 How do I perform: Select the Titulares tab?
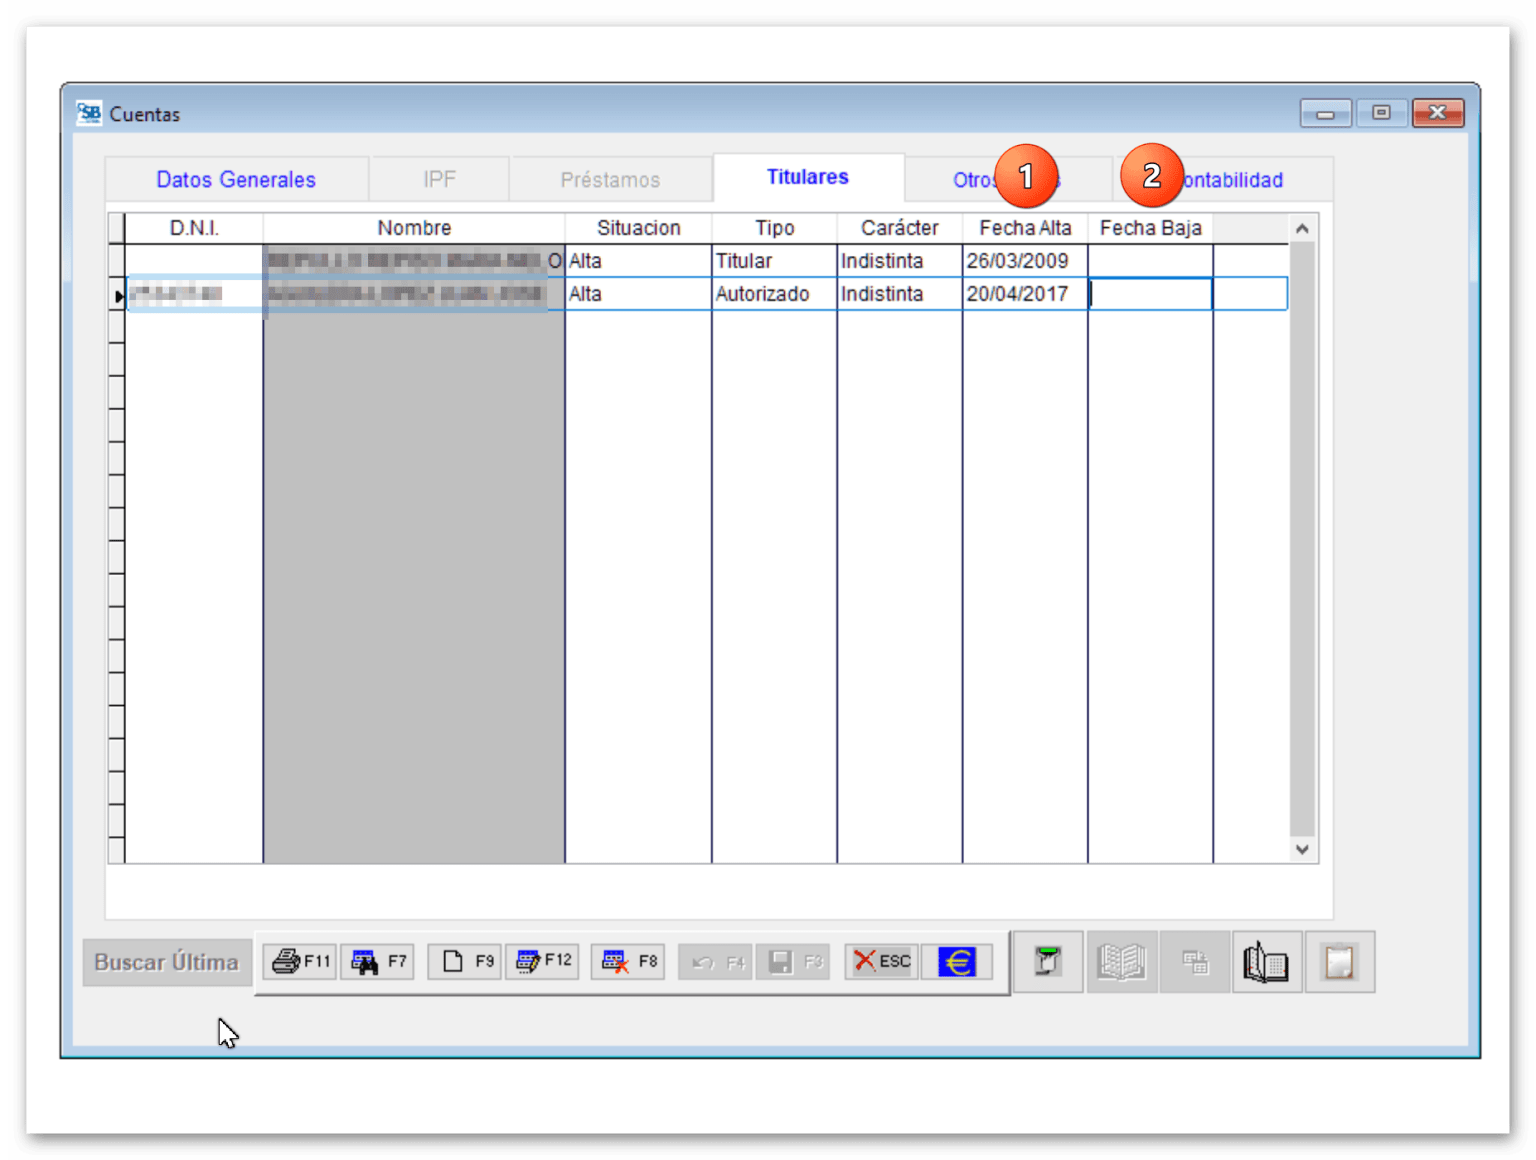click(807, 178)
